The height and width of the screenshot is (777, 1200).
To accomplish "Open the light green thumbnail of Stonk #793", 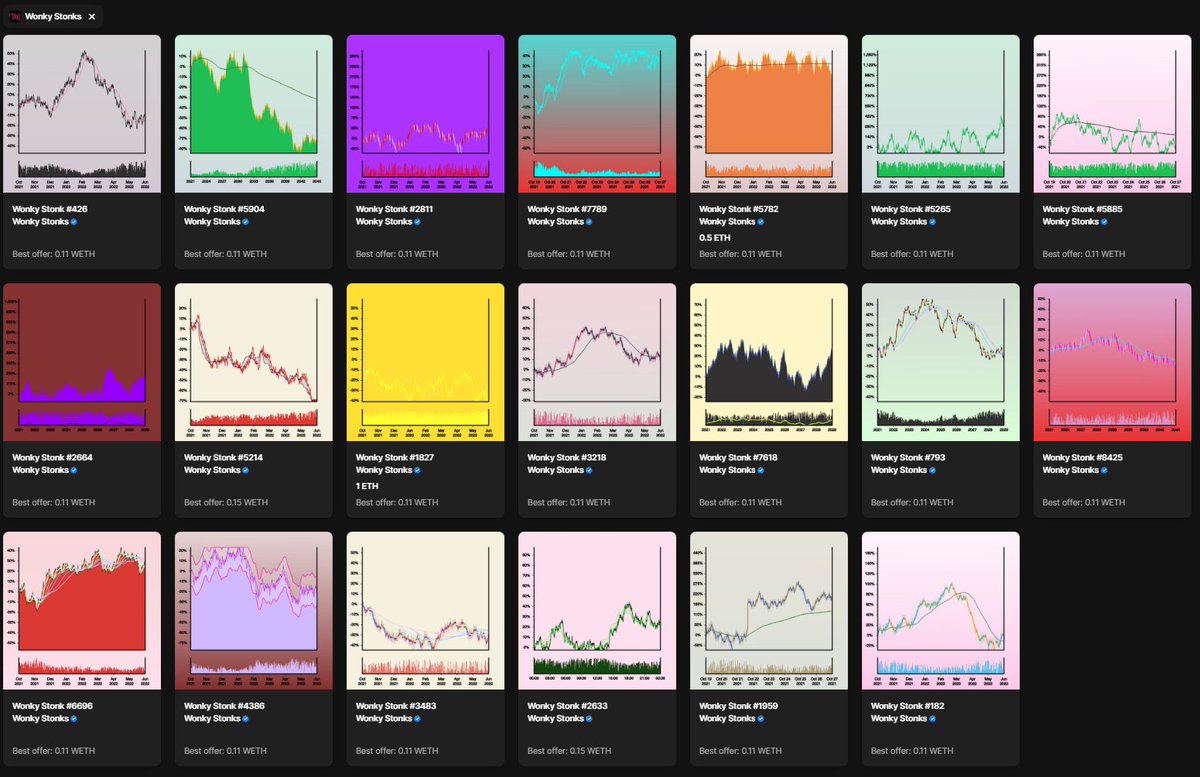I will click(x=942, y=362).
